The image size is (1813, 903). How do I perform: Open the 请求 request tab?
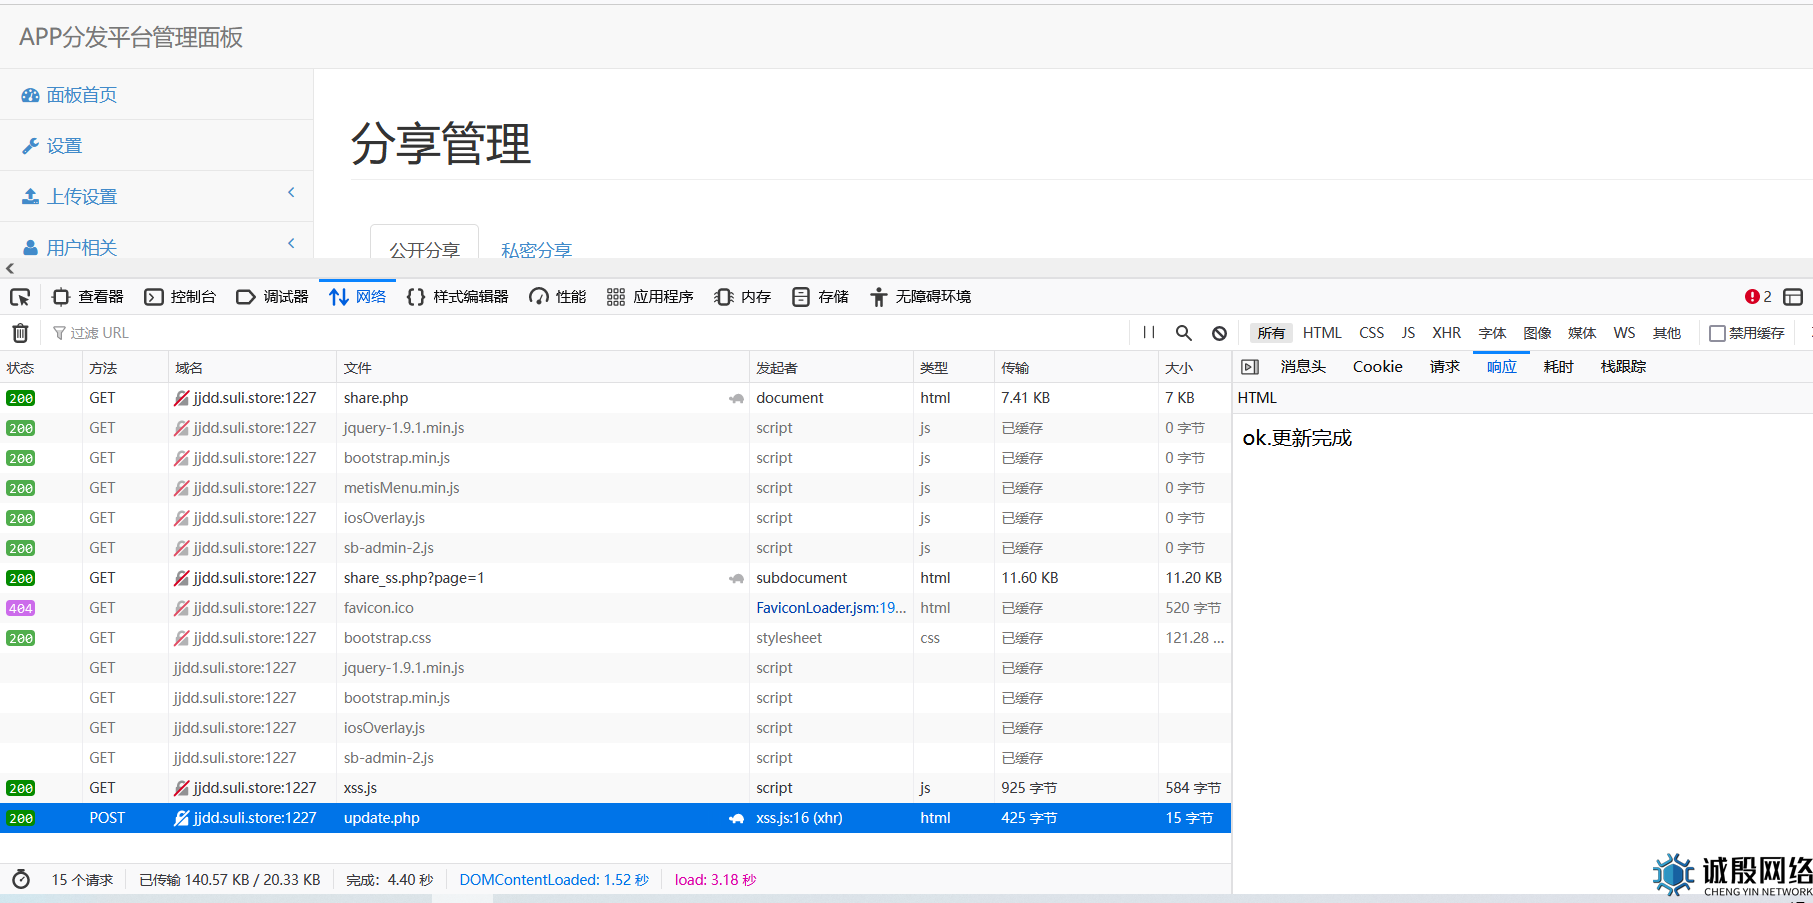pyautogui.click(x=1445, y=367)
